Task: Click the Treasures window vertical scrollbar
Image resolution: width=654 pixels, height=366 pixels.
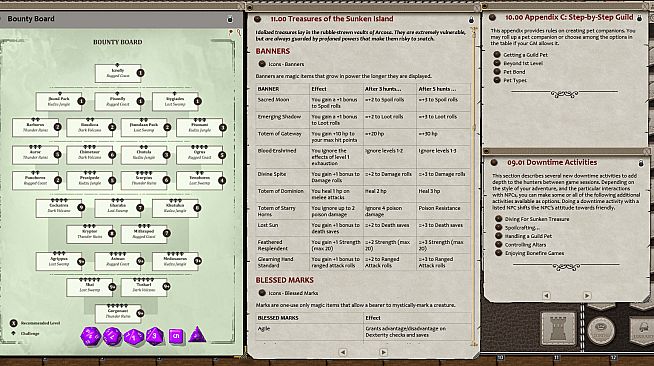Action: (474, 186)
